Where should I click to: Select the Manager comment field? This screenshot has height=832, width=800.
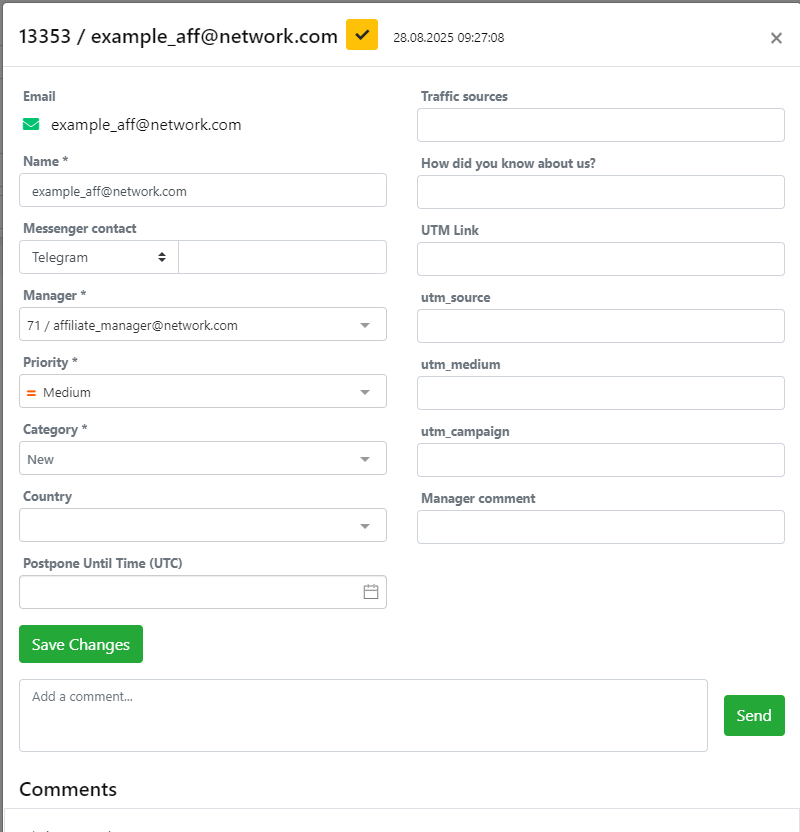[600, 527]
